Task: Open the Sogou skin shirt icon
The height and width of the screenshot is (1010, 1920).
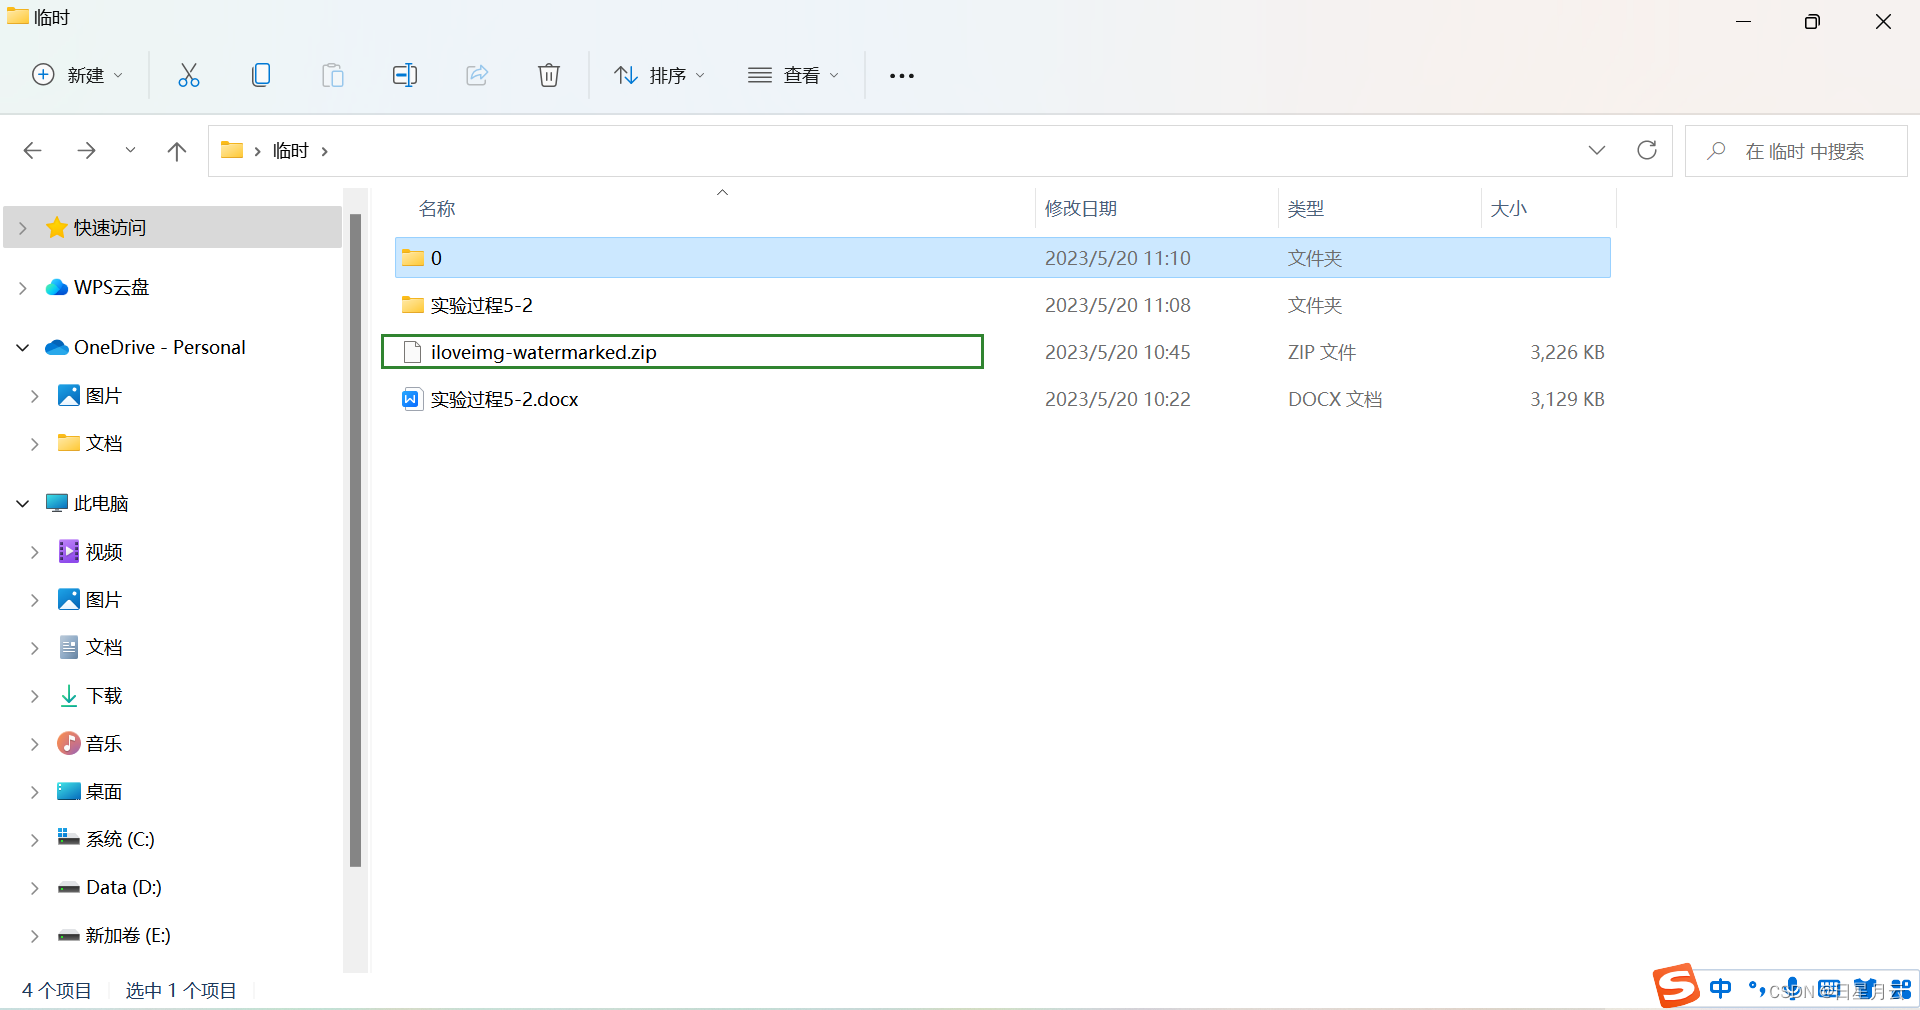Action: pos(1865,989)
